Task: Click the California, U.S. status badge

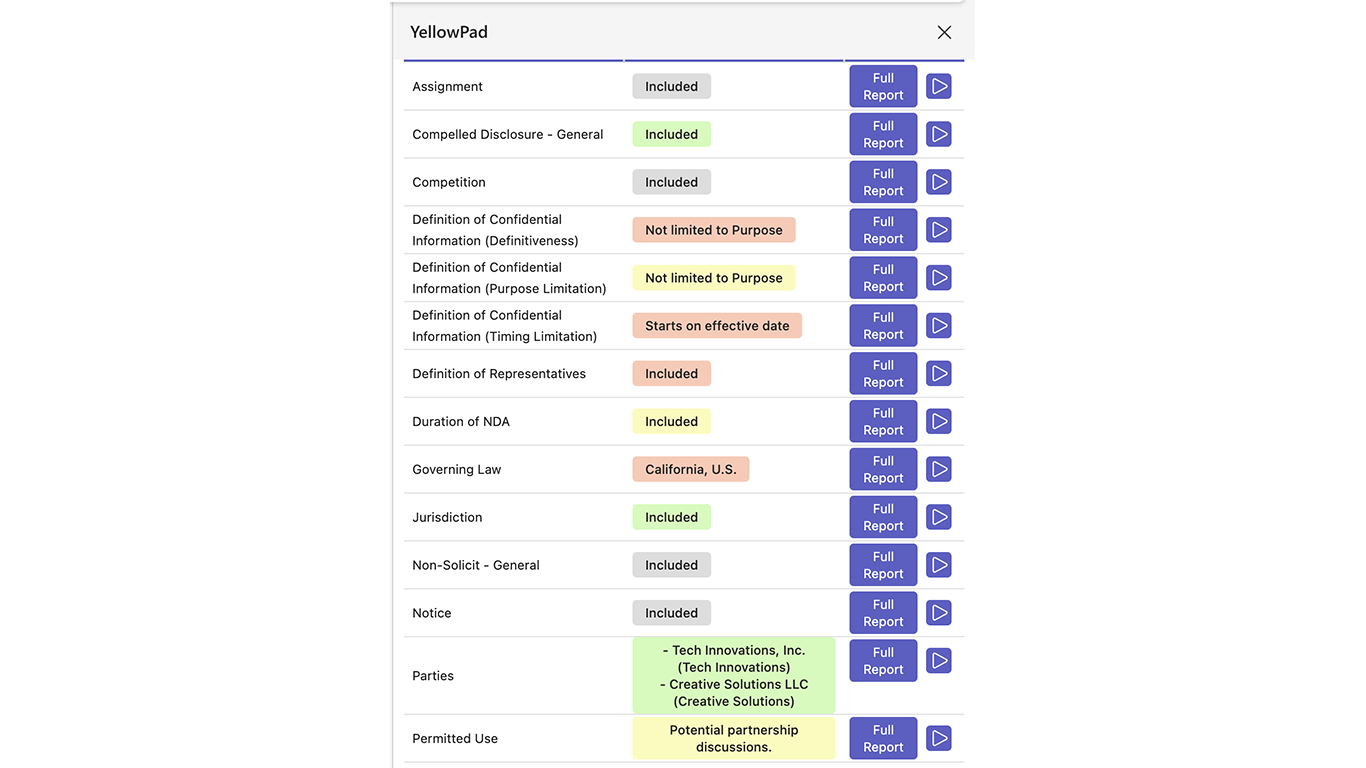Action: tap(690, 469)
